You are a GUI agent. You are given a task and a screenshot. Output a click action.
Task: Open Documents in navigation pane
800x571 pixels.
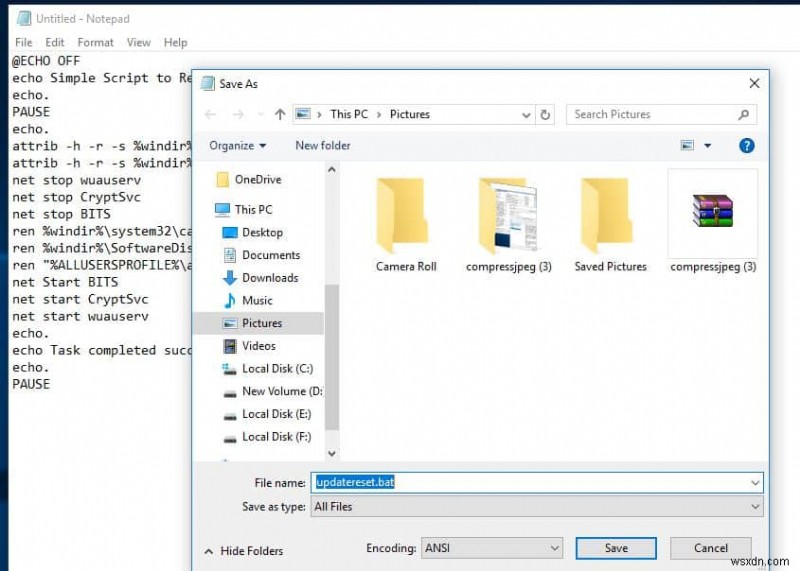click(271, 255)
